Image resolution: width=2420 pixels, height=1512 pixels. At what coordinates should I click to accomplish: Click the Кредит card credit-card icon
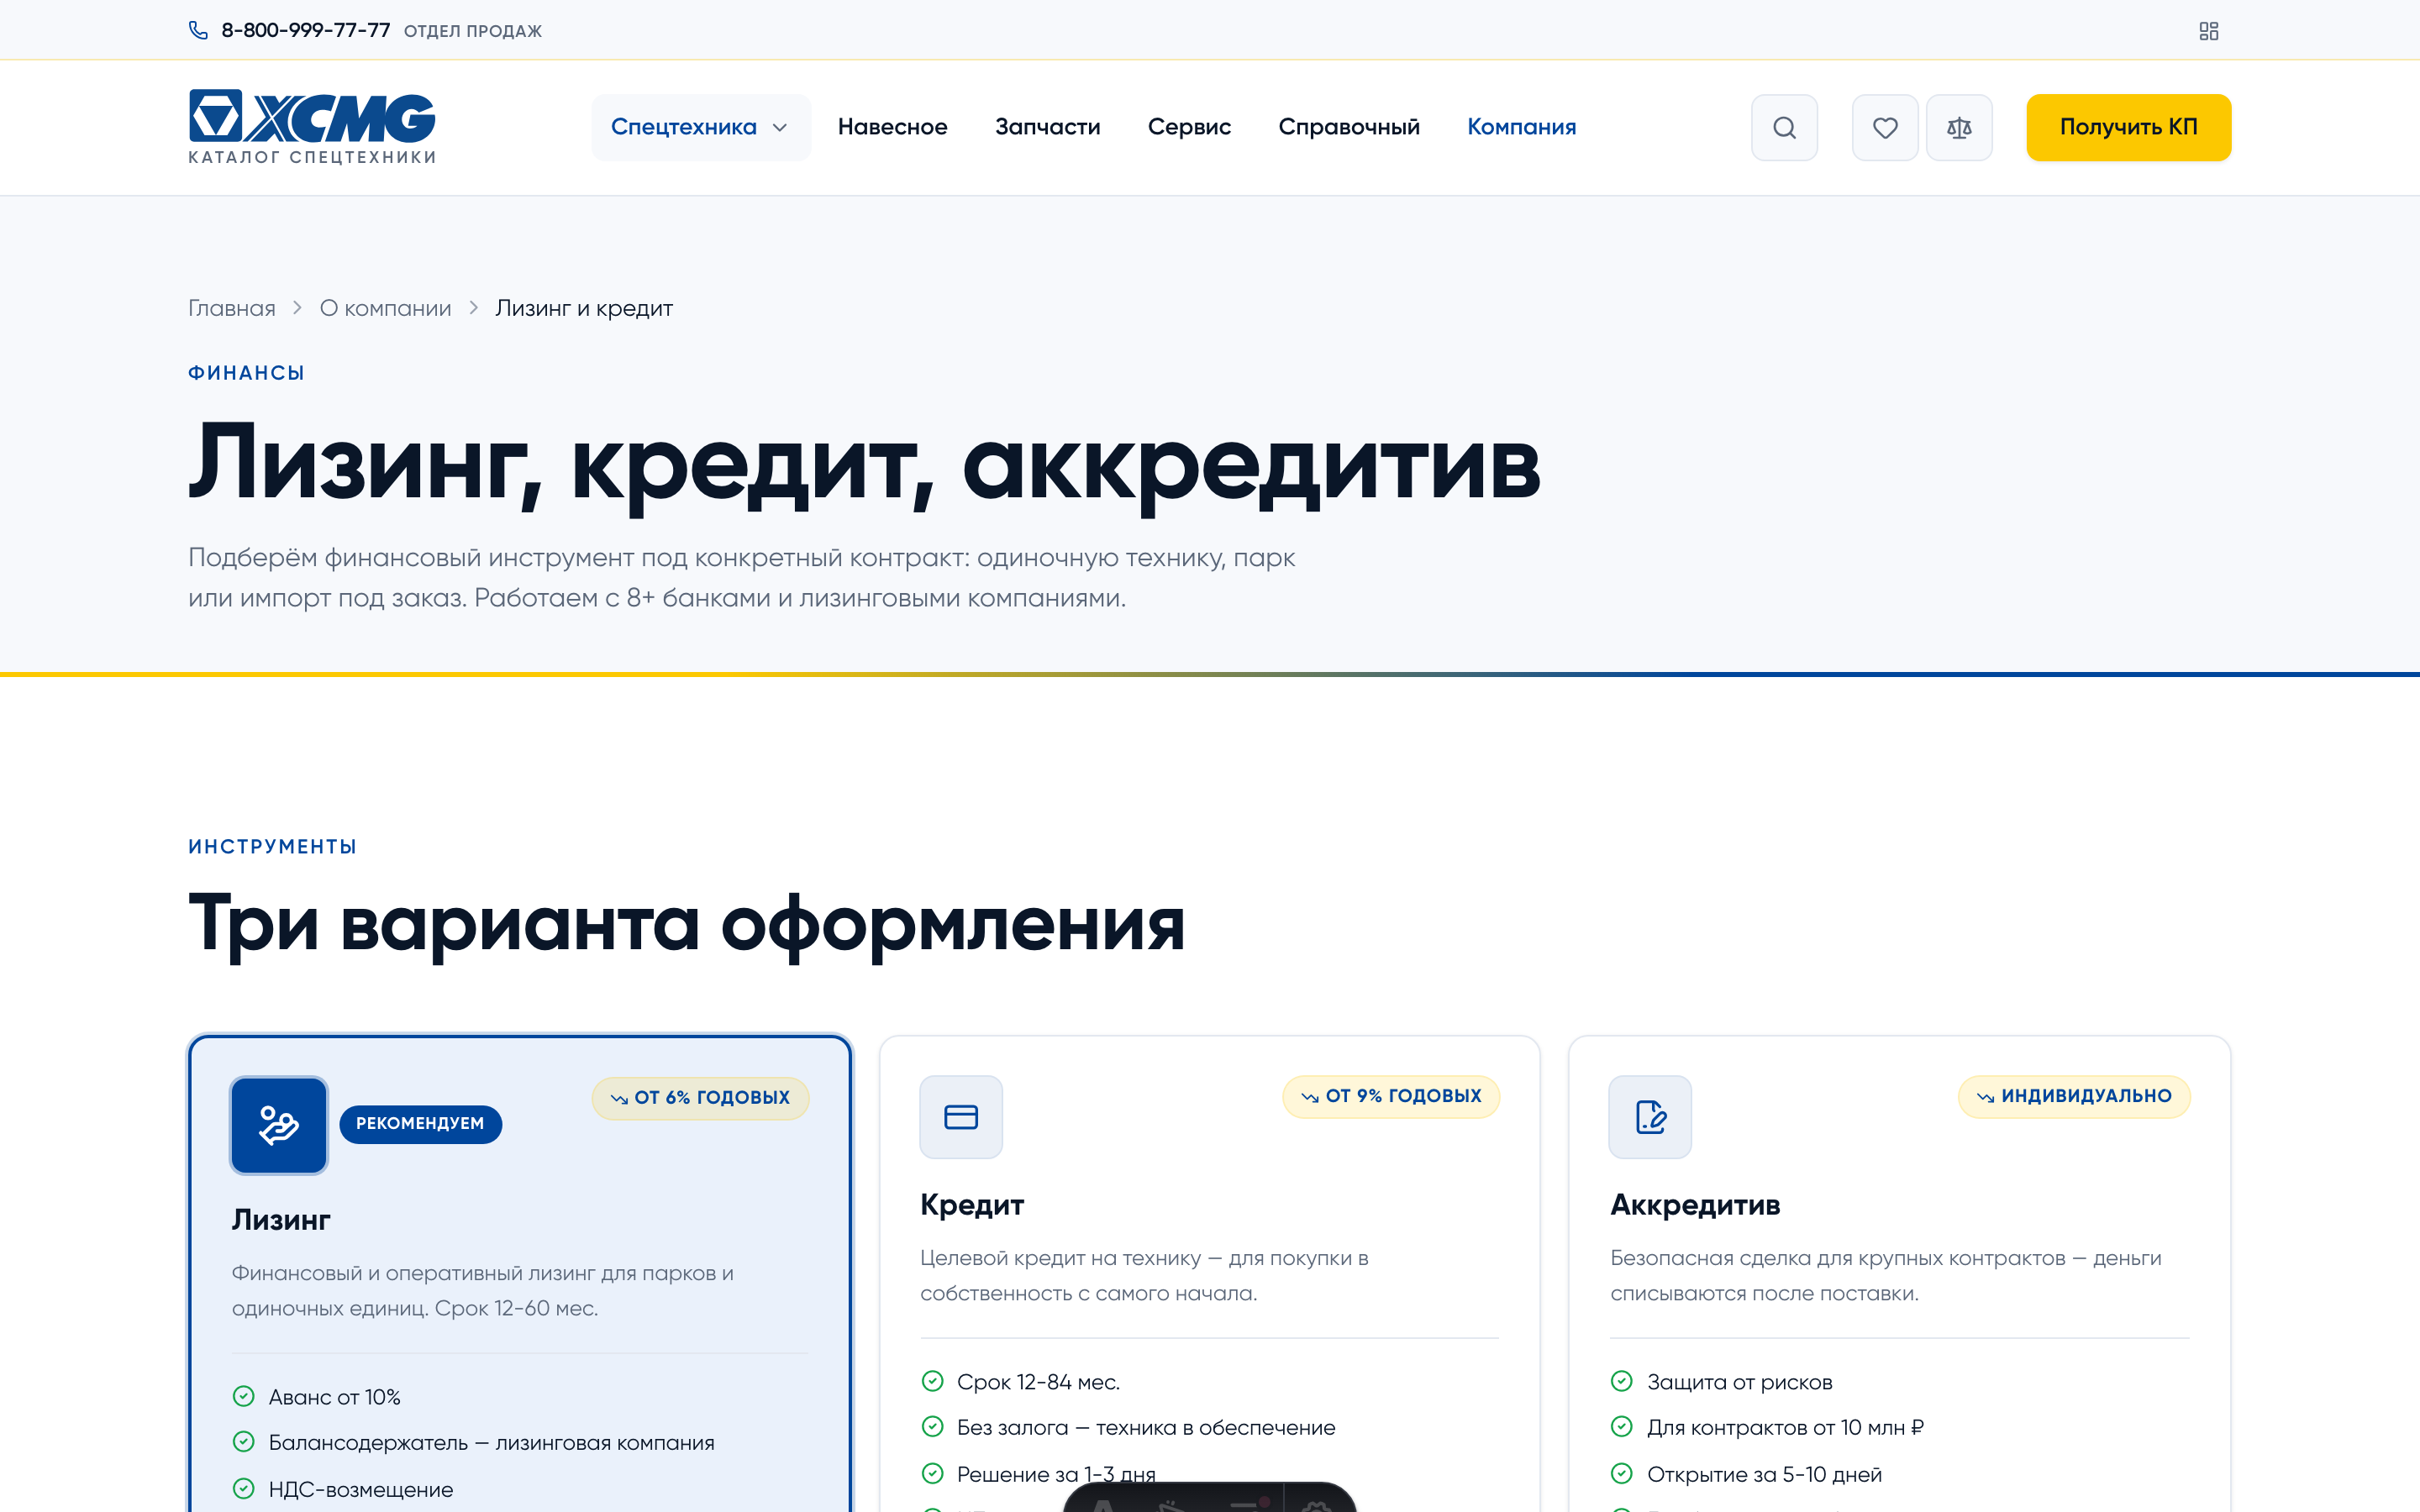[961, 1117]
